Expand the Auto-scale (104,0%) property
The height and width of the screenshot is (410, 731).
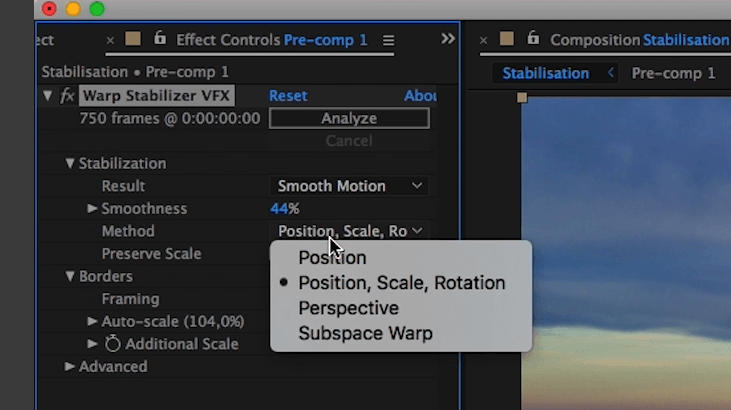tap(92, 321)
